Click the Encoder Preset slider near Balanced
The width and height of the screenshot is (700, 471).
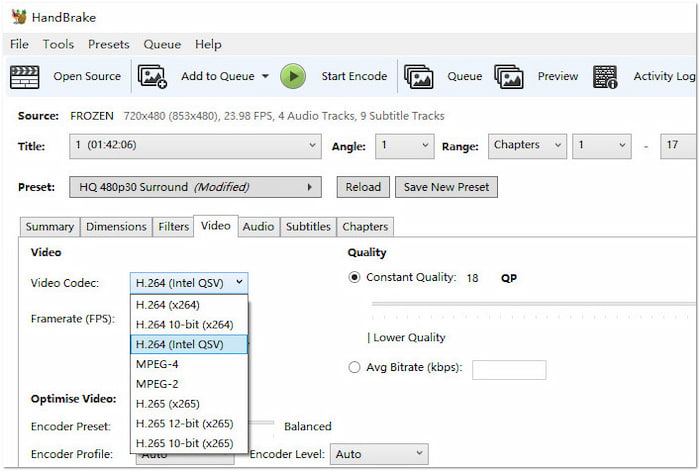coord(261,422)
